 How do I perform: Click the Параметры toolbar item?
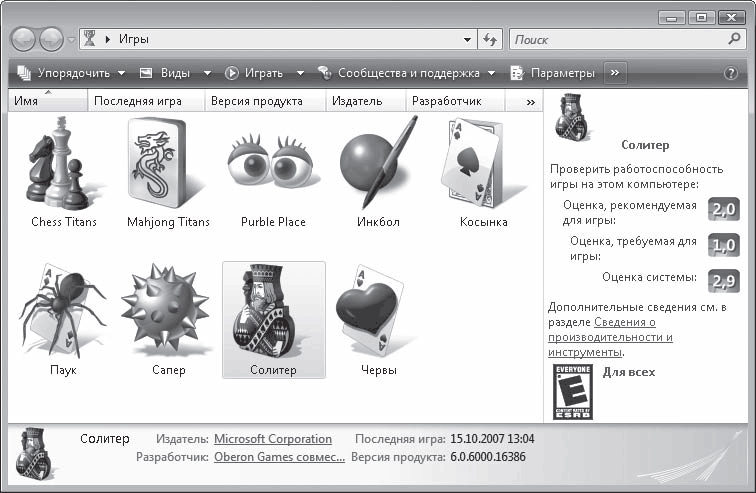552,73
